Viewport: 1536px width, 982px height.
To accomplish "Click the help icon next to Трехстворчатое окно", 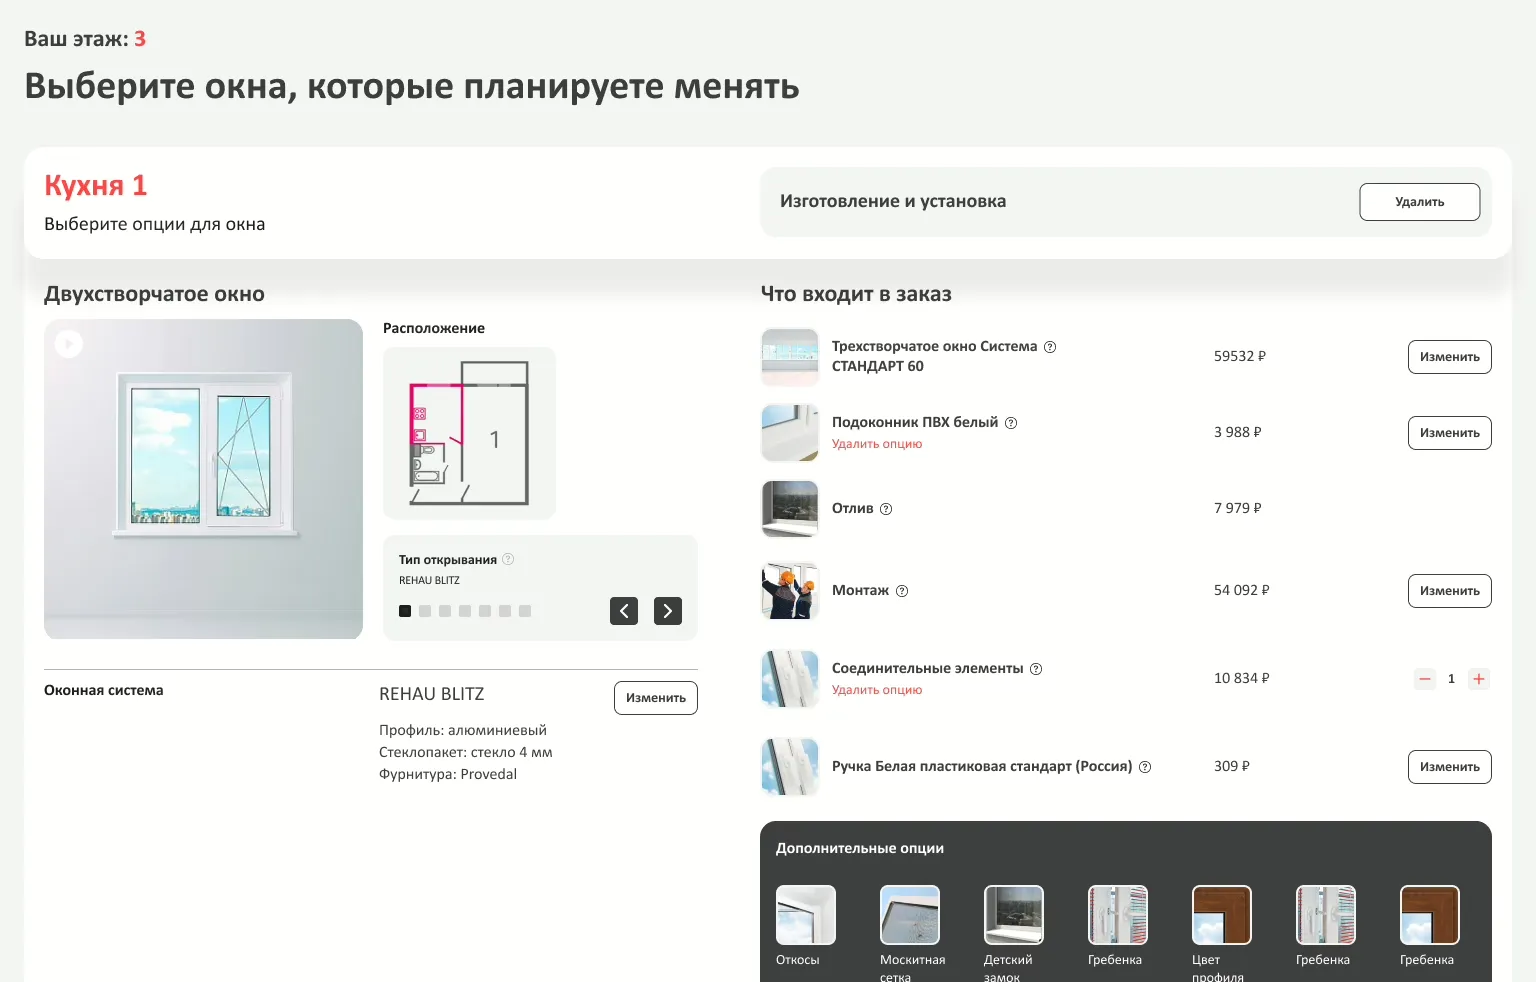I will (1050, 347).
